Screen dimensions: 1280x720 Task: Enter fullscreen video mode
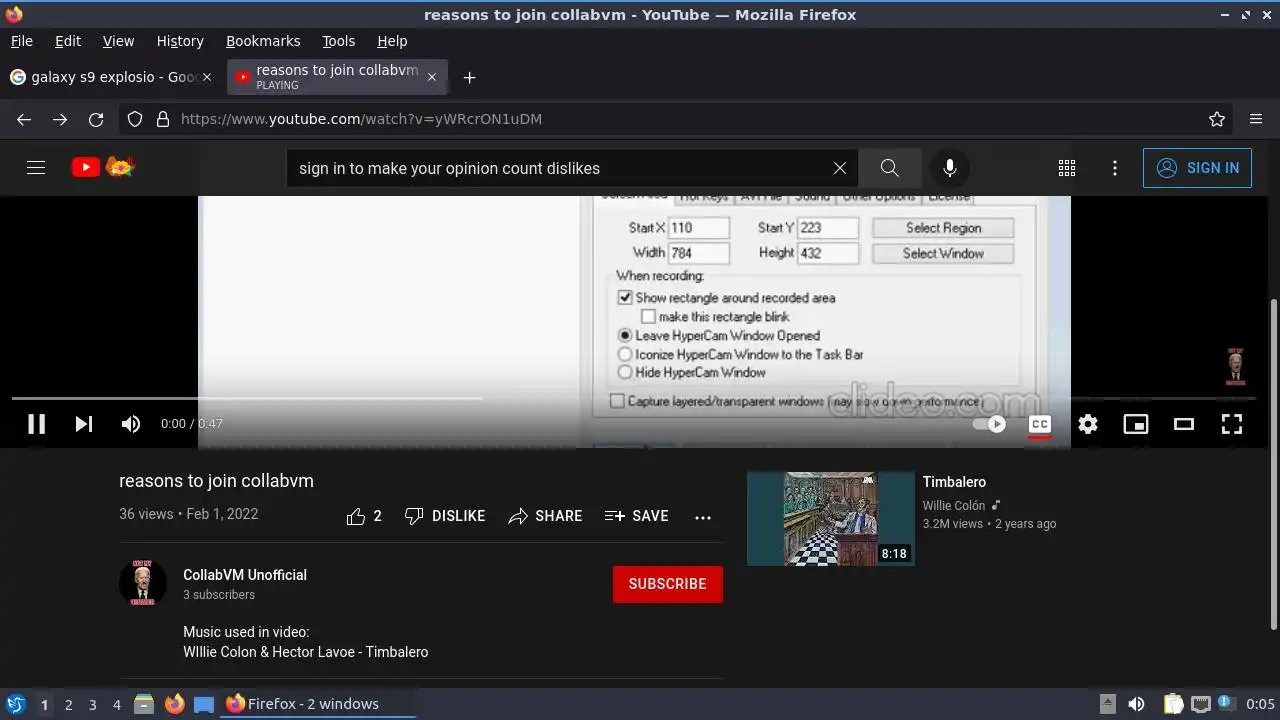click(1232, 424)
